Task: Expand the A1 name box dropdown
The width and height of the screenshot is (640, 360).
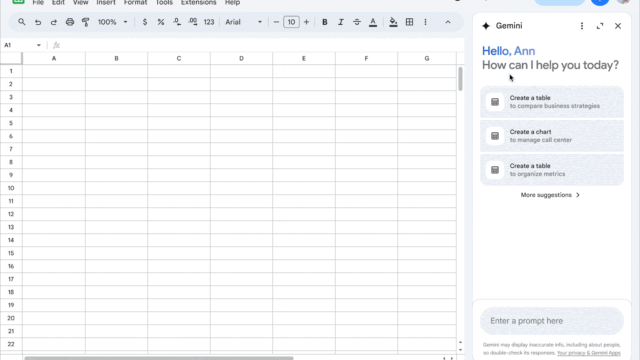Action: click(x=38, y=45)
